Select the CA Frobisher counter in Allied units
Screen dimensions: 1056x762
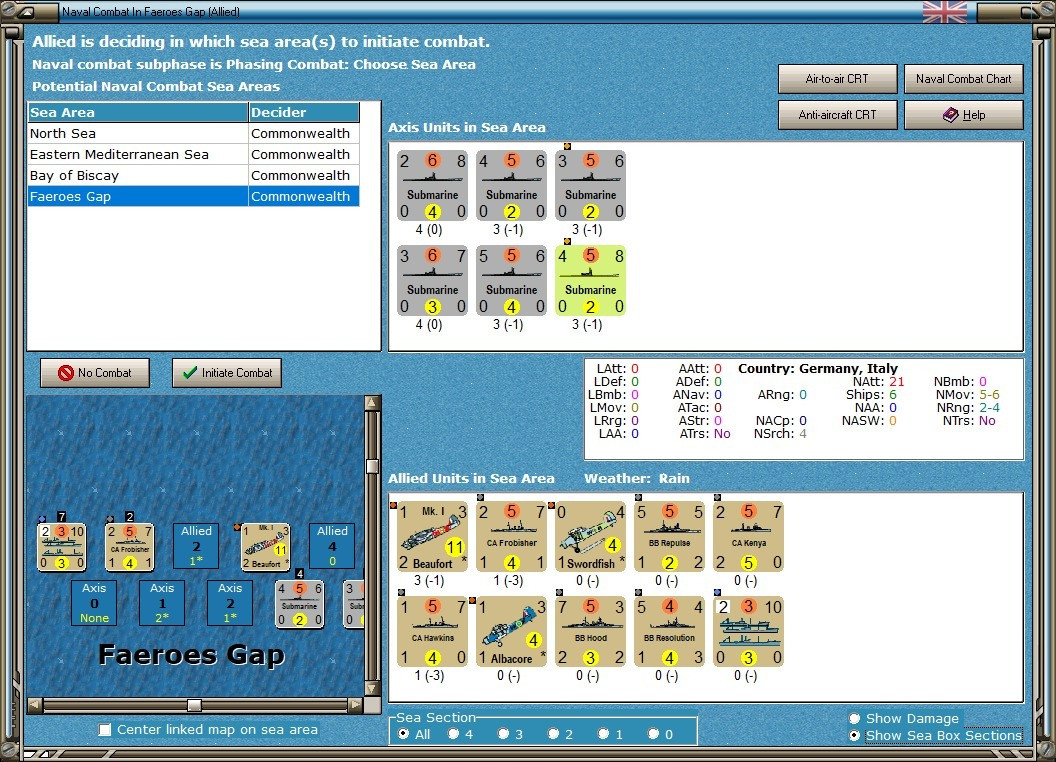click(x=511, y=536)
